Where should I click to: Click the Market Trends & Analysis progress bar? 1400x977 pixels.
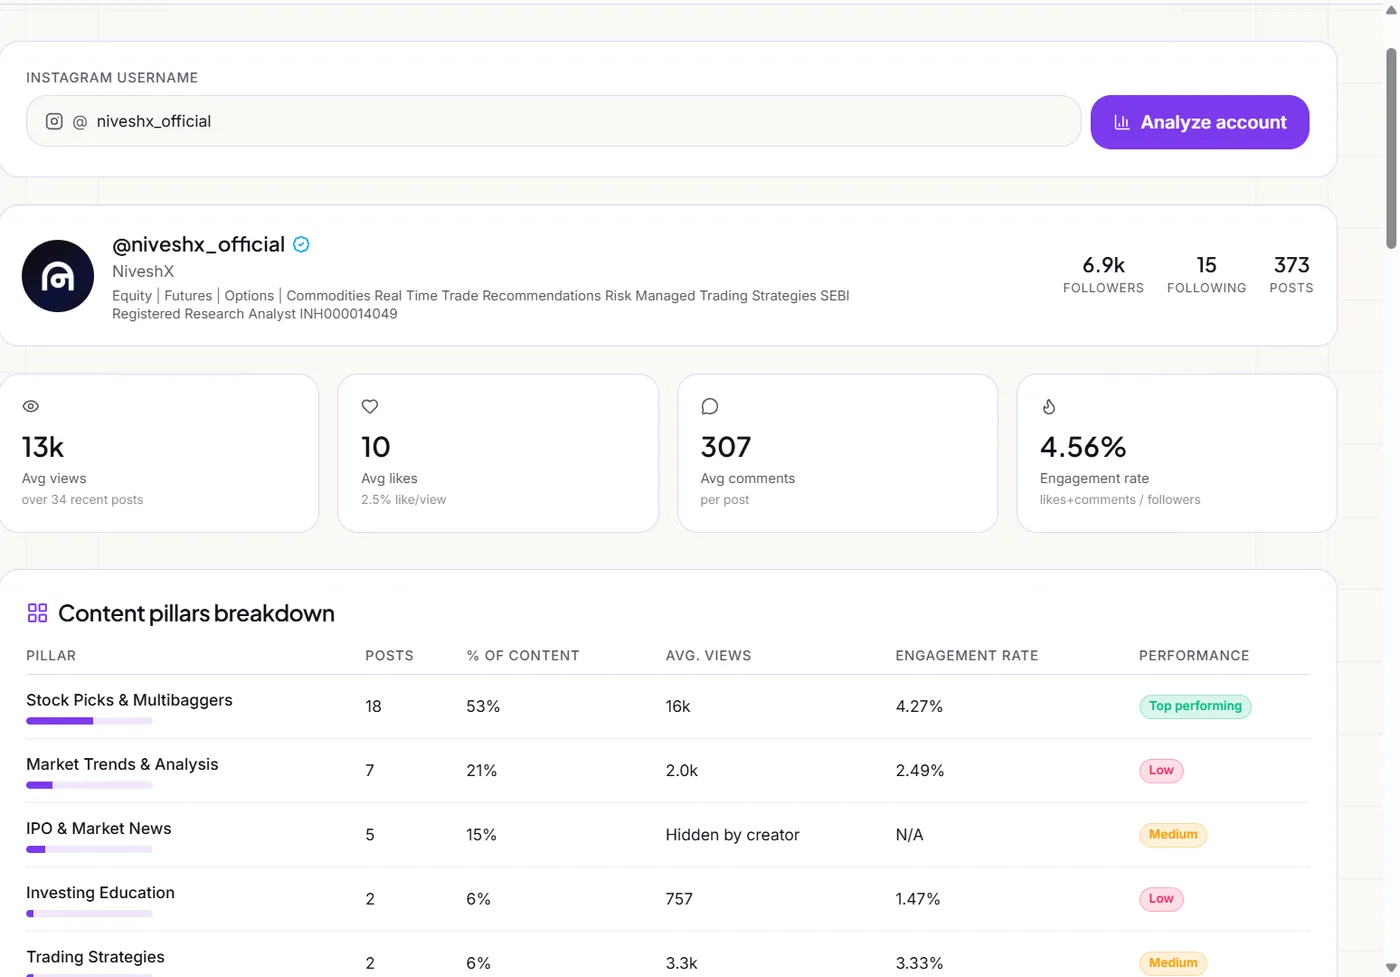click(x=89, y=785)
